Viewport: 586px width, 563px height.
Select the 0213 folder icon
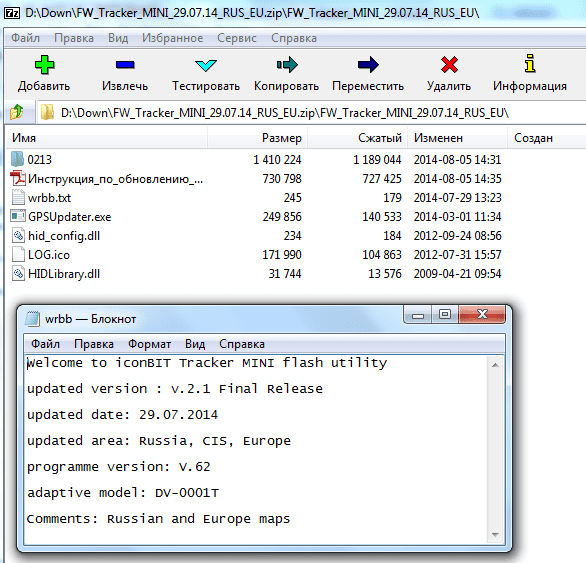click(17, 159)
